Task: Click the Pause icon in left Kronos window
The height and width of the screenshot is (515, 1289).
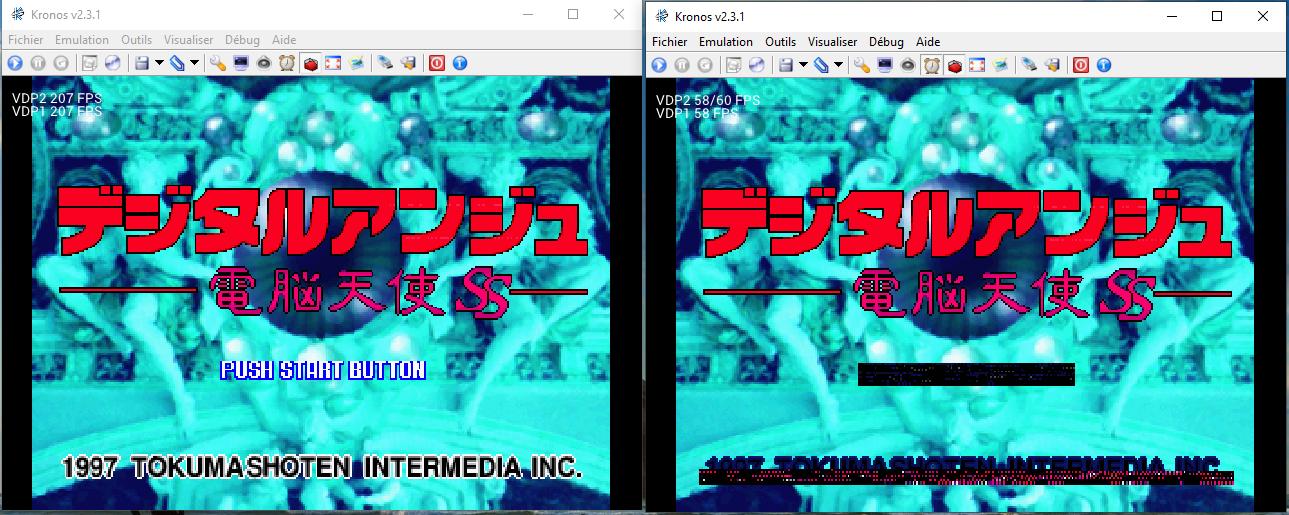Action: click(x=38, y=63)
